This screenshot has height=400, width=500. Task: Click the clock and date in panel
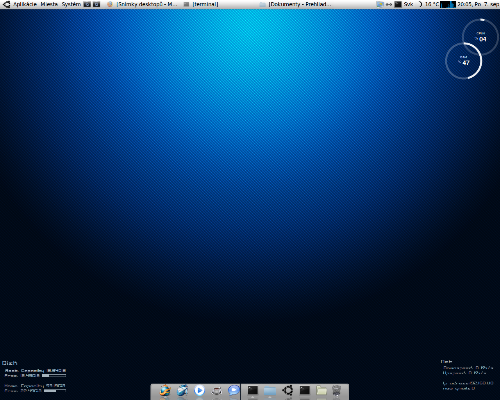coord(478,4)
